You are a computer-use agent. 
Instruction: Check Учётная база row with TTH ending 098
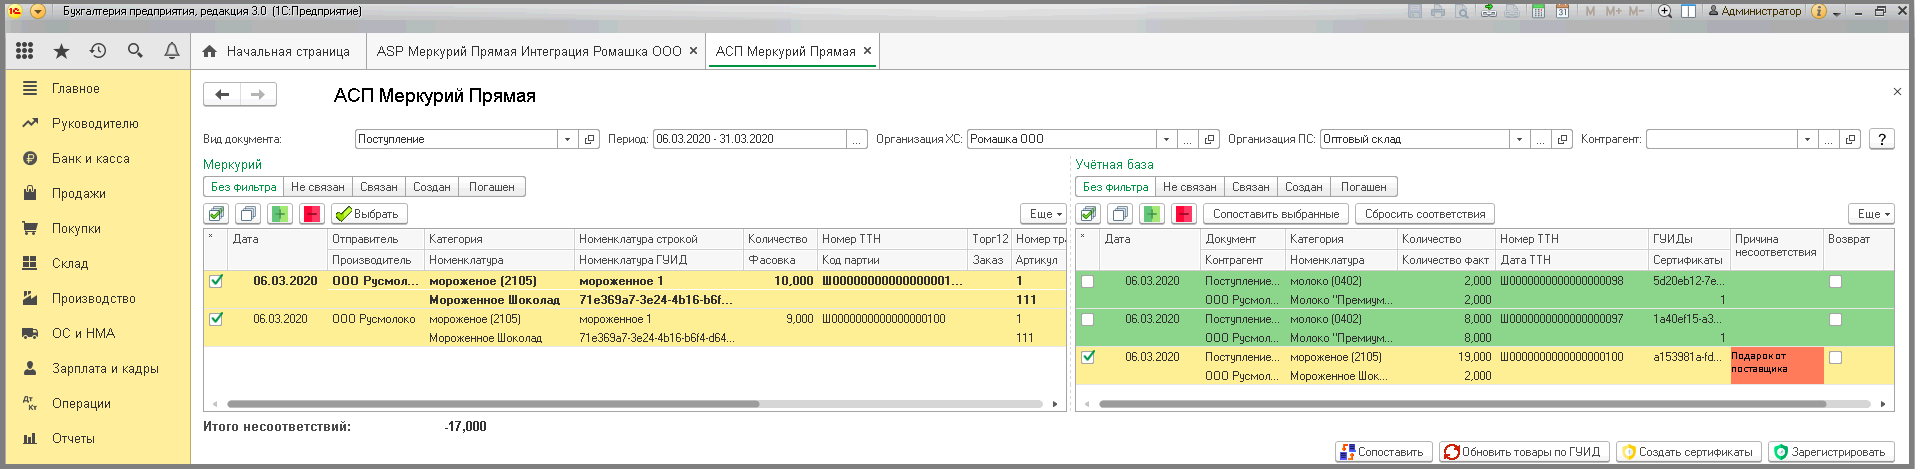tap(1088, 281)
